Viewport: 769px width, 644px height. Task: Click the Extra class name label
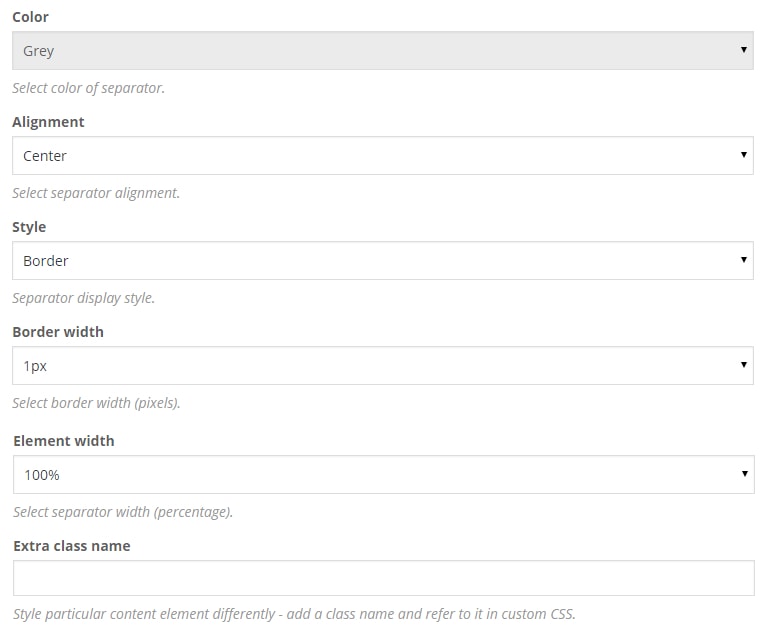[x=72, y=546]
